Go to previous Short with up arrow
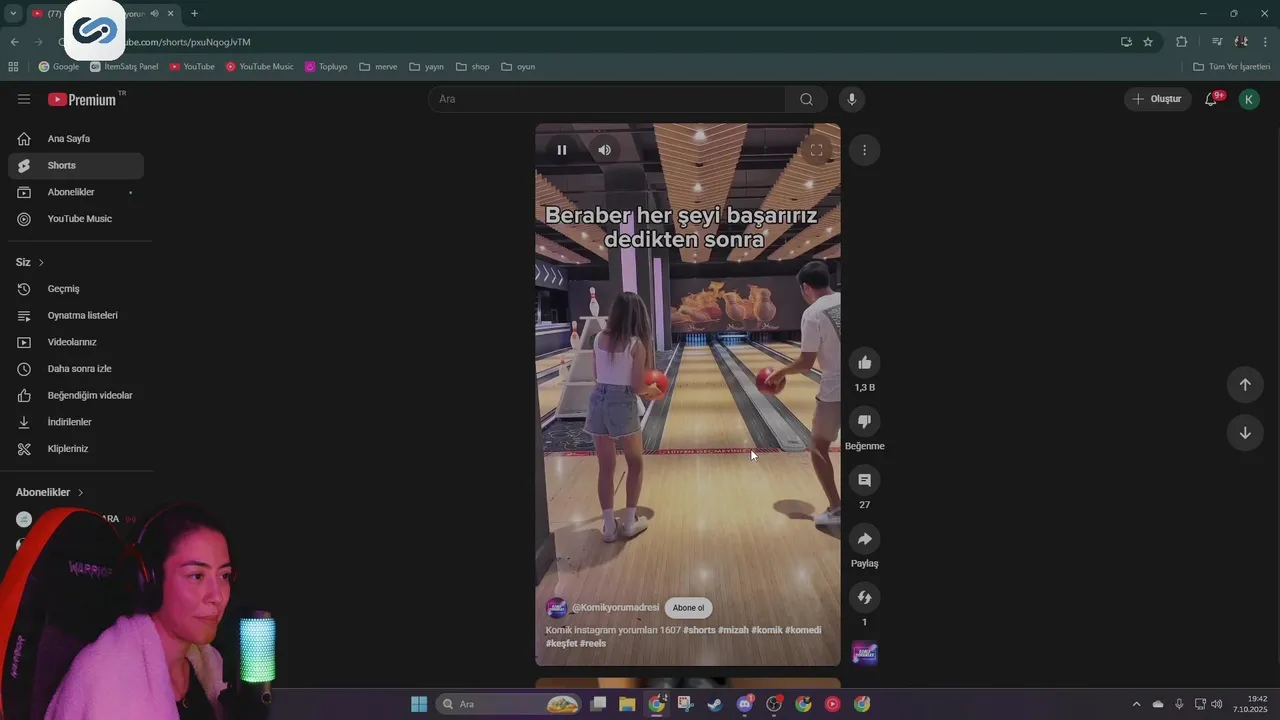 [1245, 384]
